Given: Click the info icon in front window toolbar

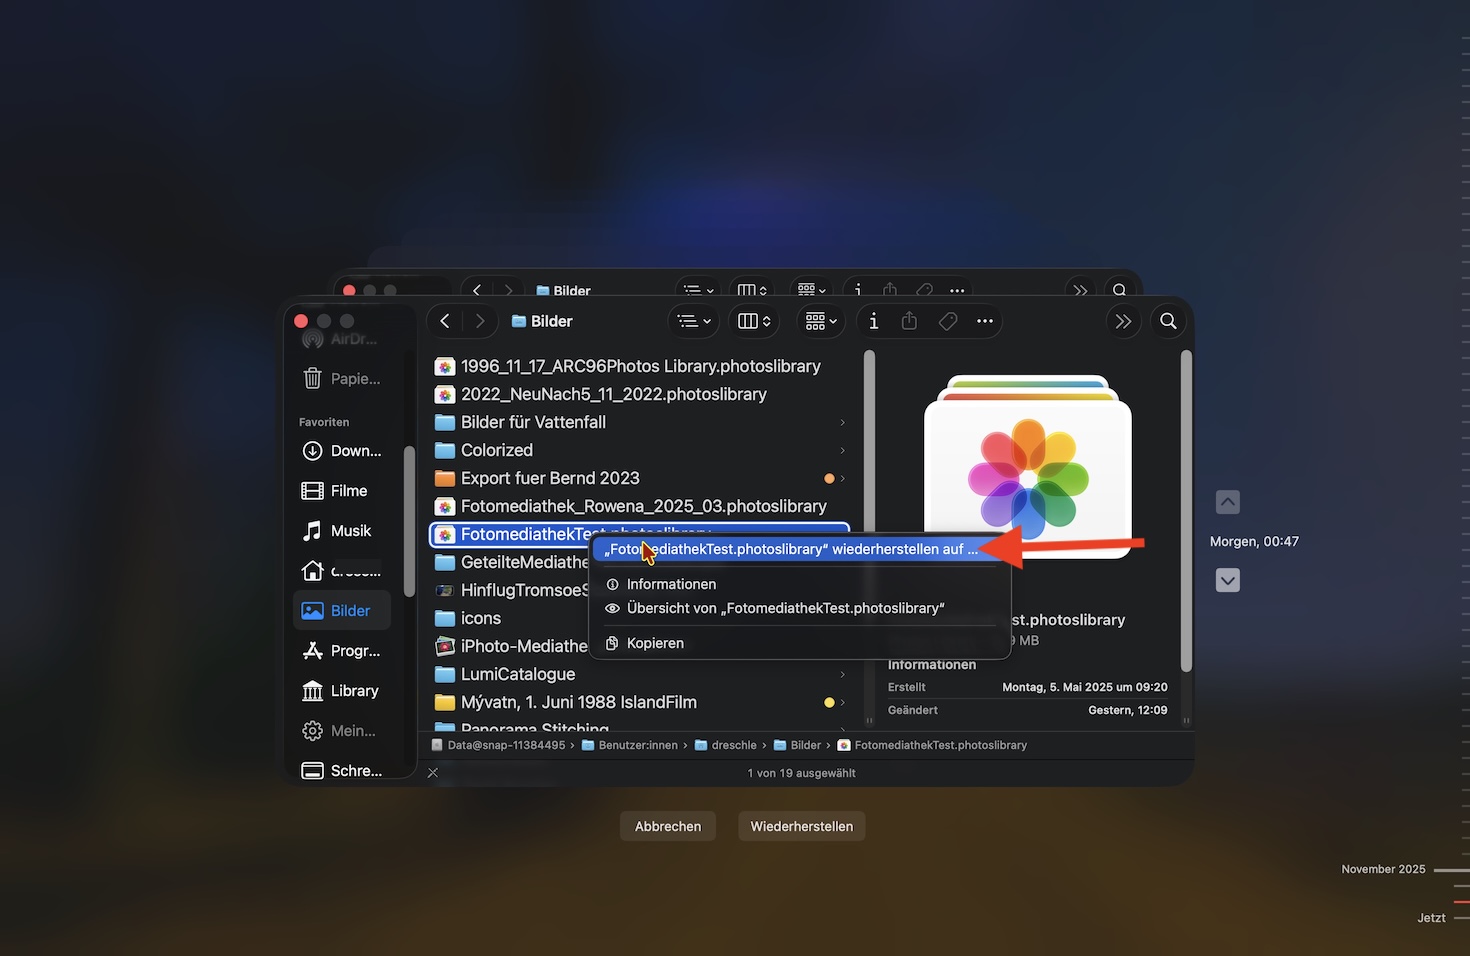Looking at the screenshot, I should [x=874, y=321].
